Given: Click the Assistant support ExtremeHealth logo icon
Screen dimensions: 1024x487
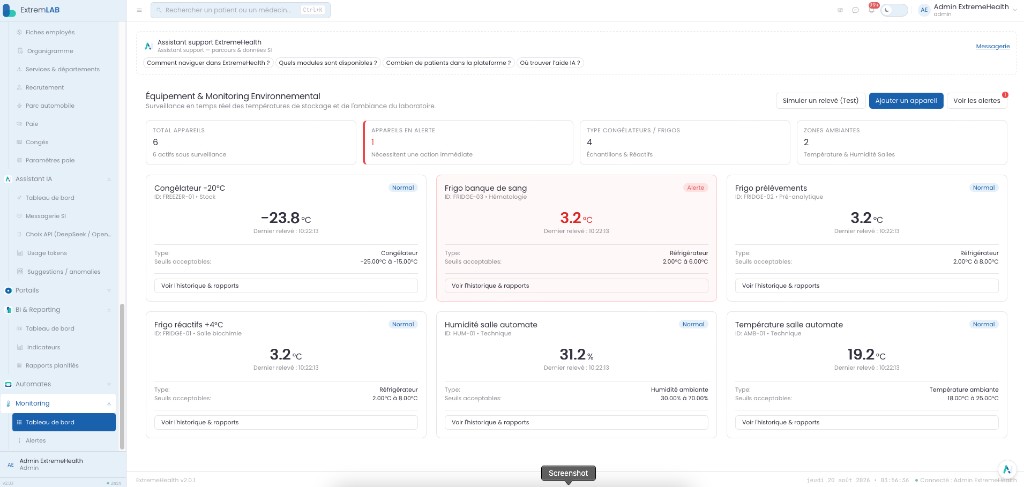Looking at the screenshot, I should pos(148,46).
